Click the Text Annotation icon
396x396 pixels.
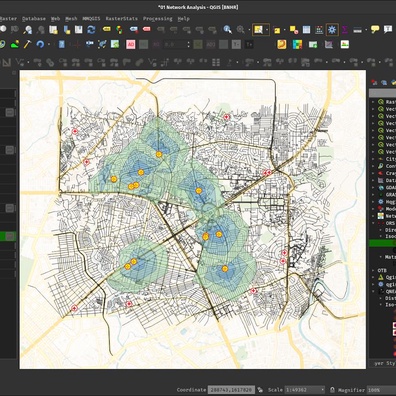point(388,29)
